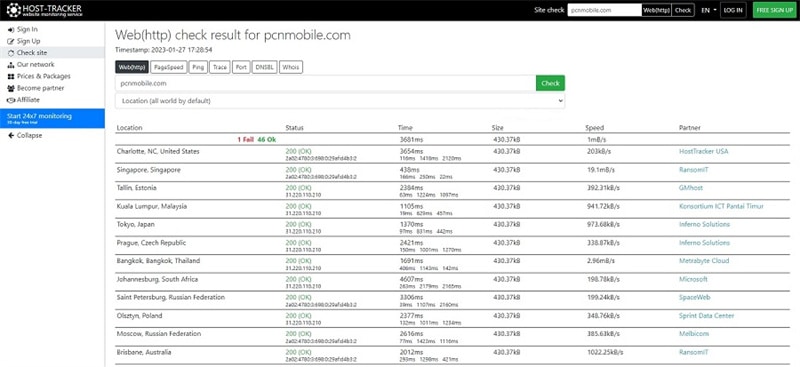
Task: Open the Become partner menu item
Action: point(40,88)
